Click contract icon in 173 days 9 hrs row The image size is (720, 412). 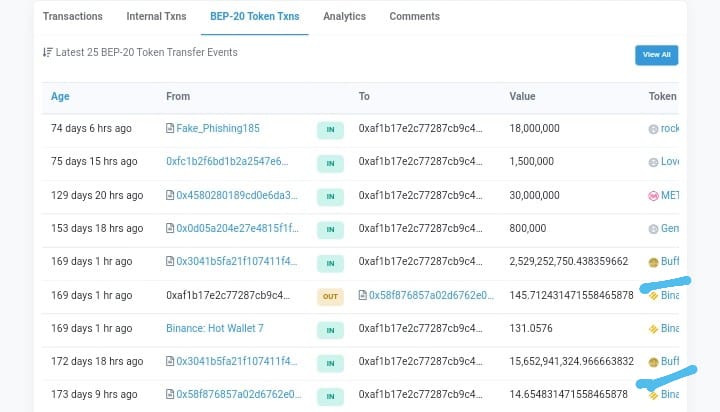170,394
